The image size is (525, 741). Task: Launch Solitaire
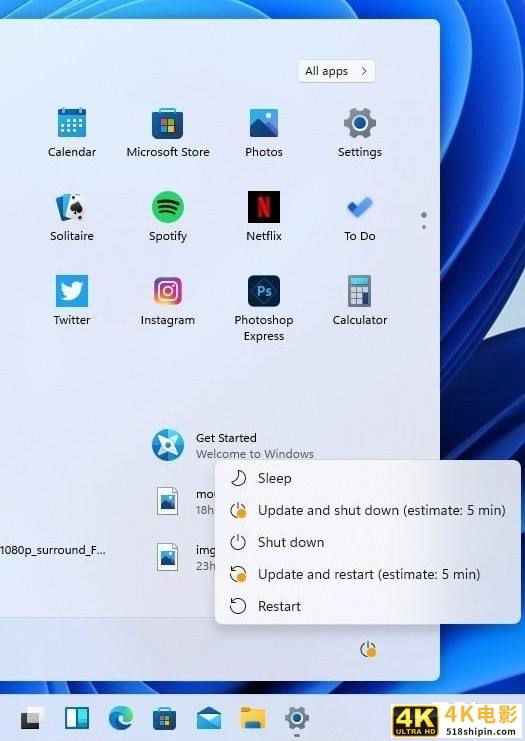(72, 216)
